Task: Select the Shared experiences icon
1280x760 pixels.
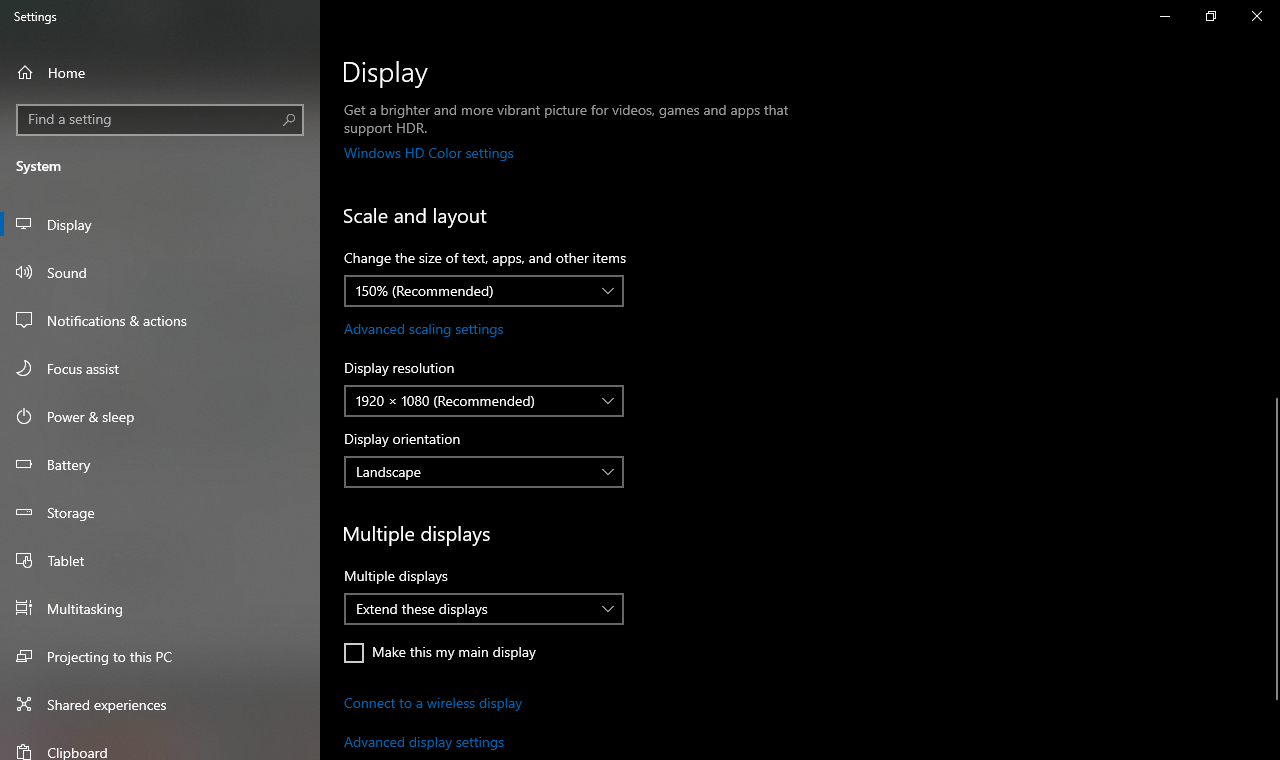Action: pyautogui.click(x=24, y=704)
